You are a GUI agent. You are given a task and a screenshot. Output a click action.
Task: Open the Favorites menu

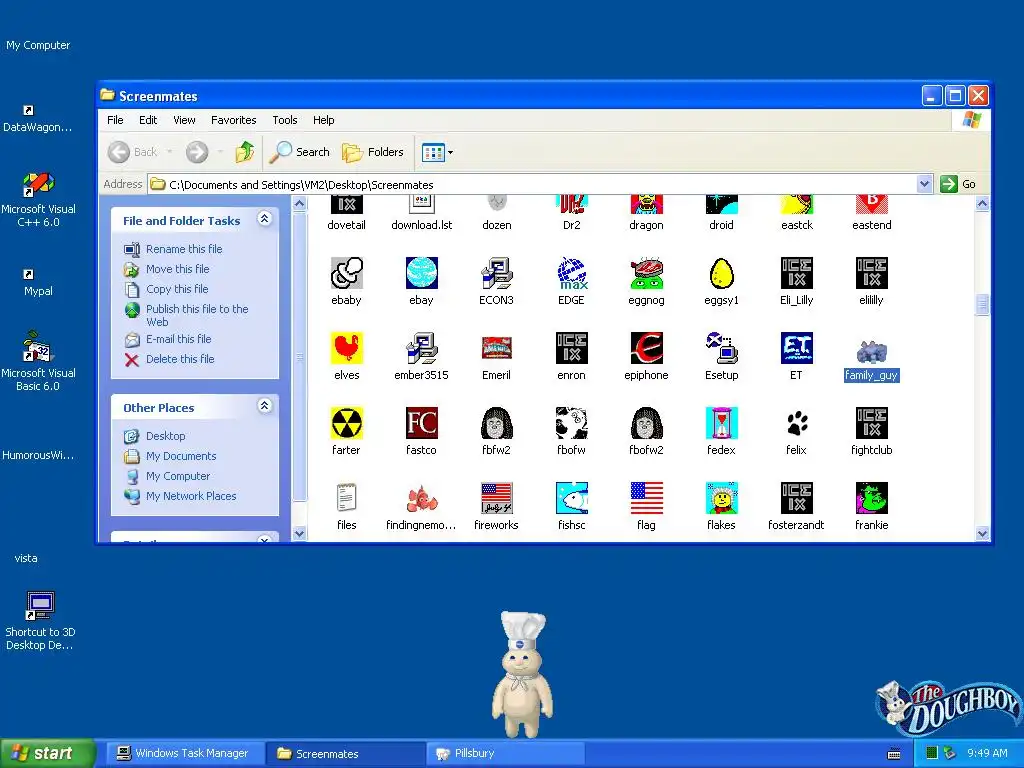pyautogui.click(x=233, y=120)
